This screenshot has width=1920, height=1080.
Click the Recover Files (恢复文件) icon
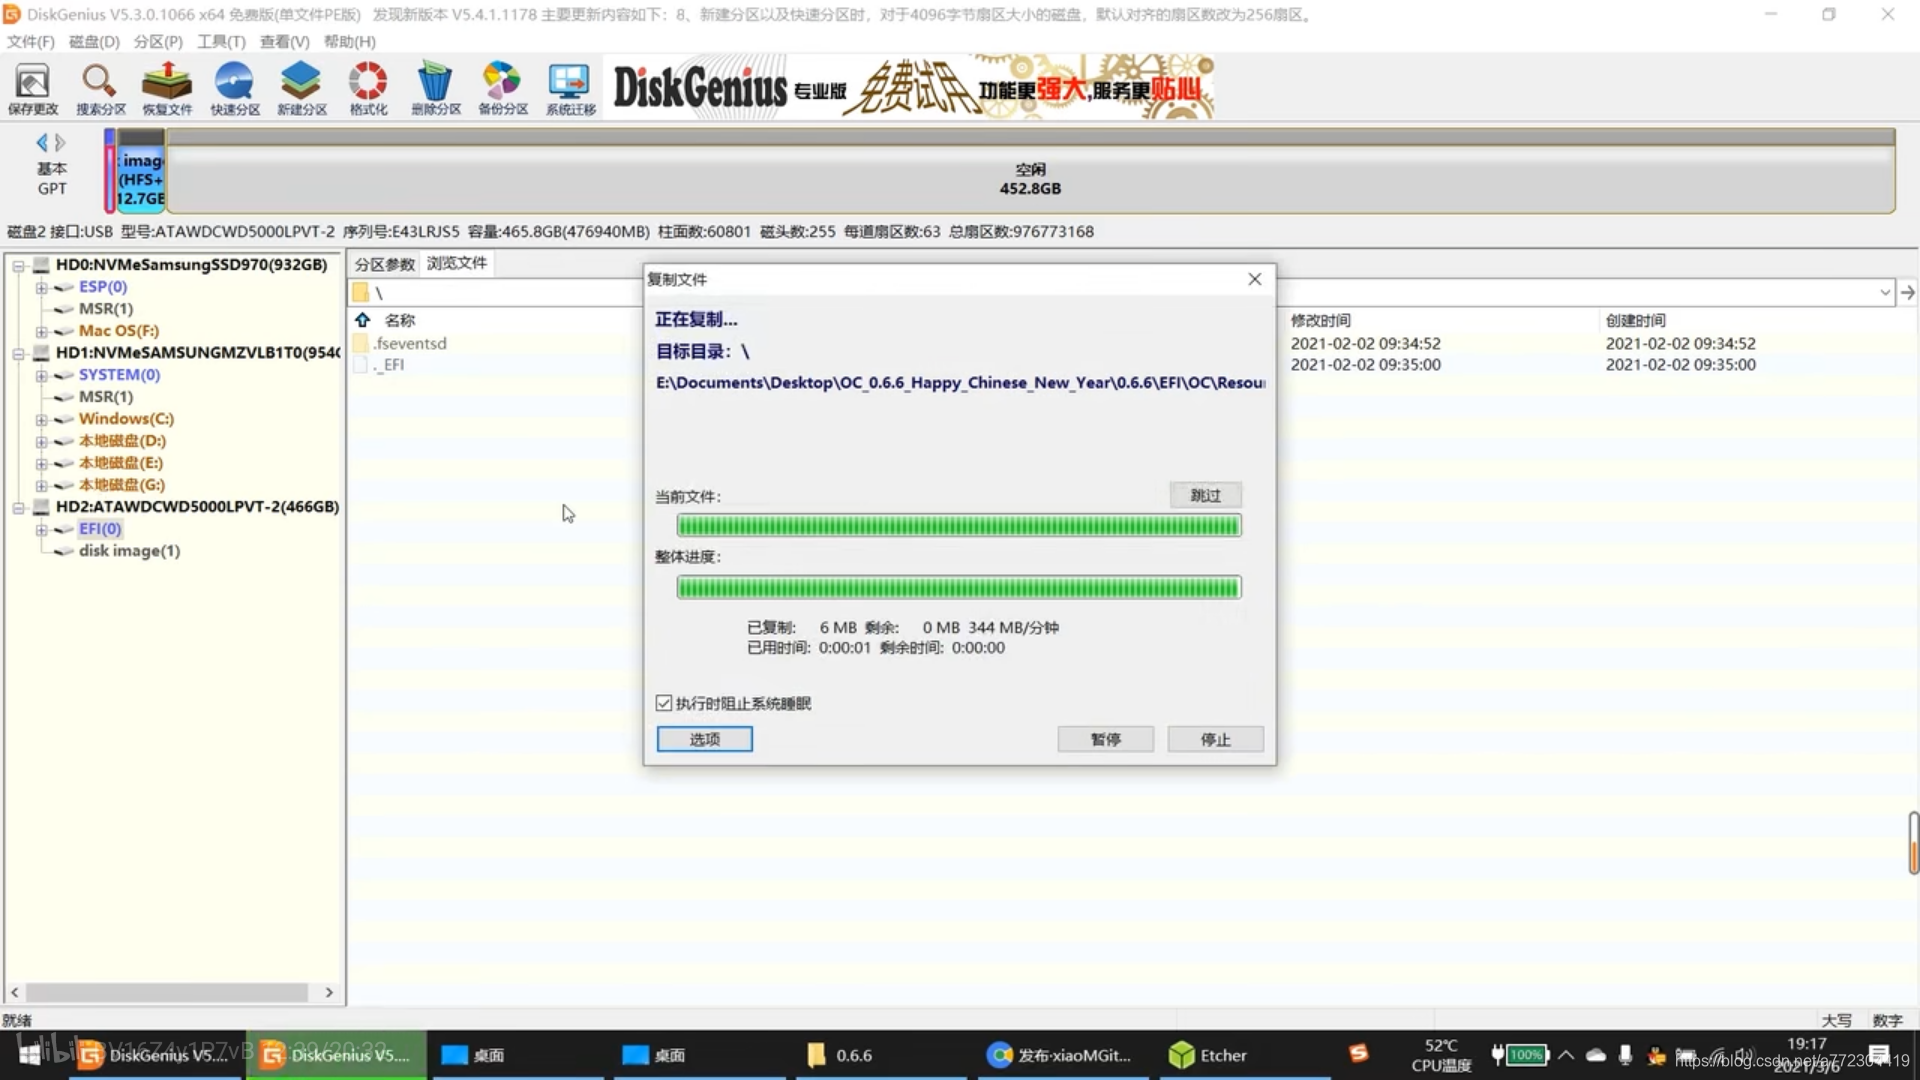pyautogui.click(x=167, y=88)
